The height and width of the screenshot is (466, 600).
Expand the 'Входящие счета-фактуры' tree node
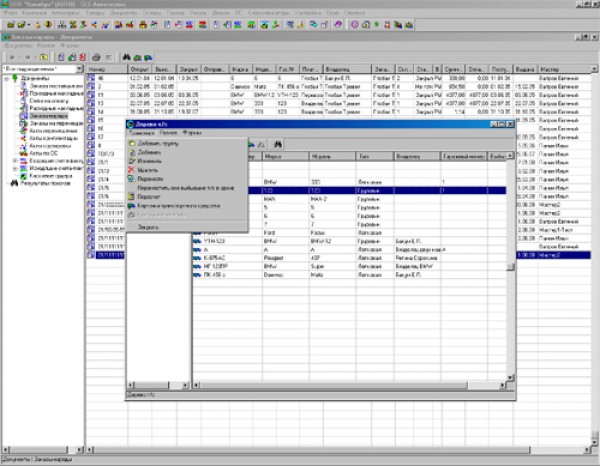pyautogui.click(x=14, y=160)
